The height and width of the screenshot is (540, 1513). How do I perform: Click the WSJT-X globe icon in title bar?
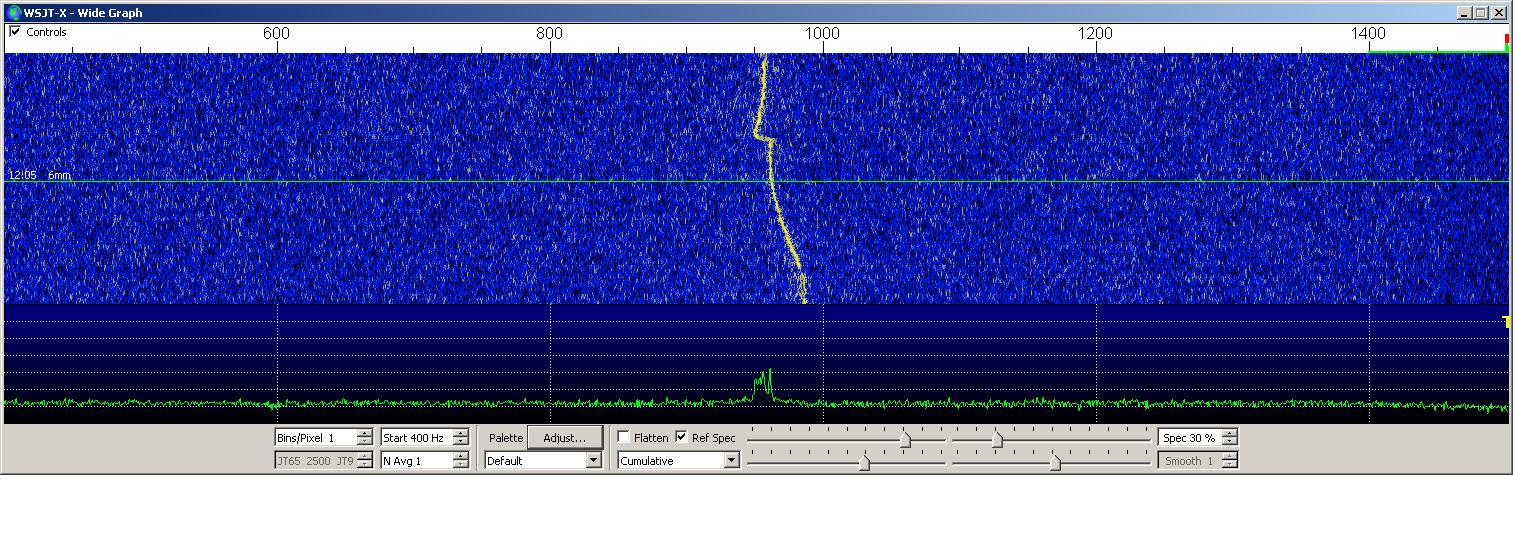(x=14, y=13)
